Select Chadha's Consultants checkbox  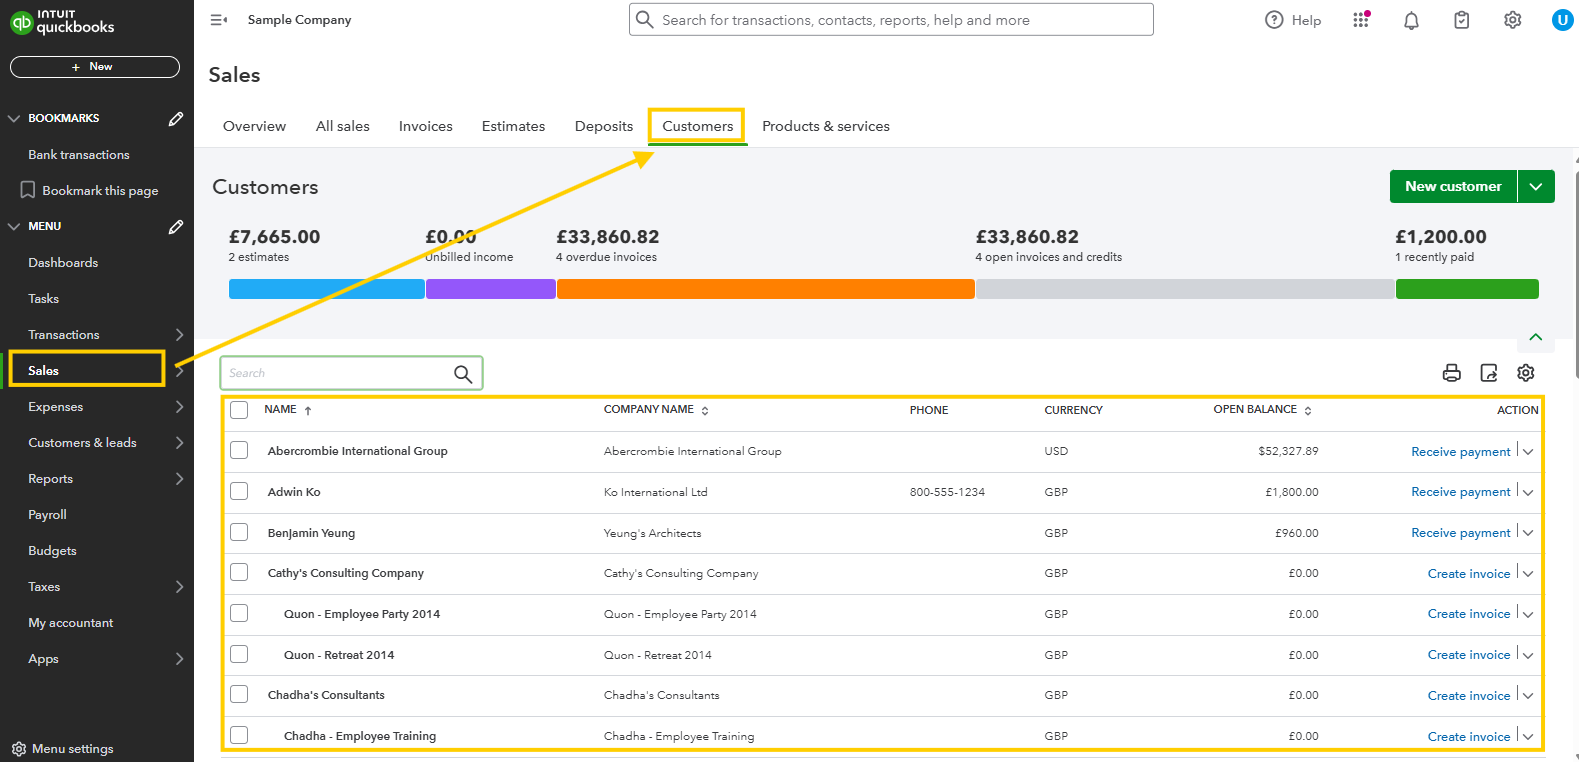pyautogui.click(x=239, y=694)
